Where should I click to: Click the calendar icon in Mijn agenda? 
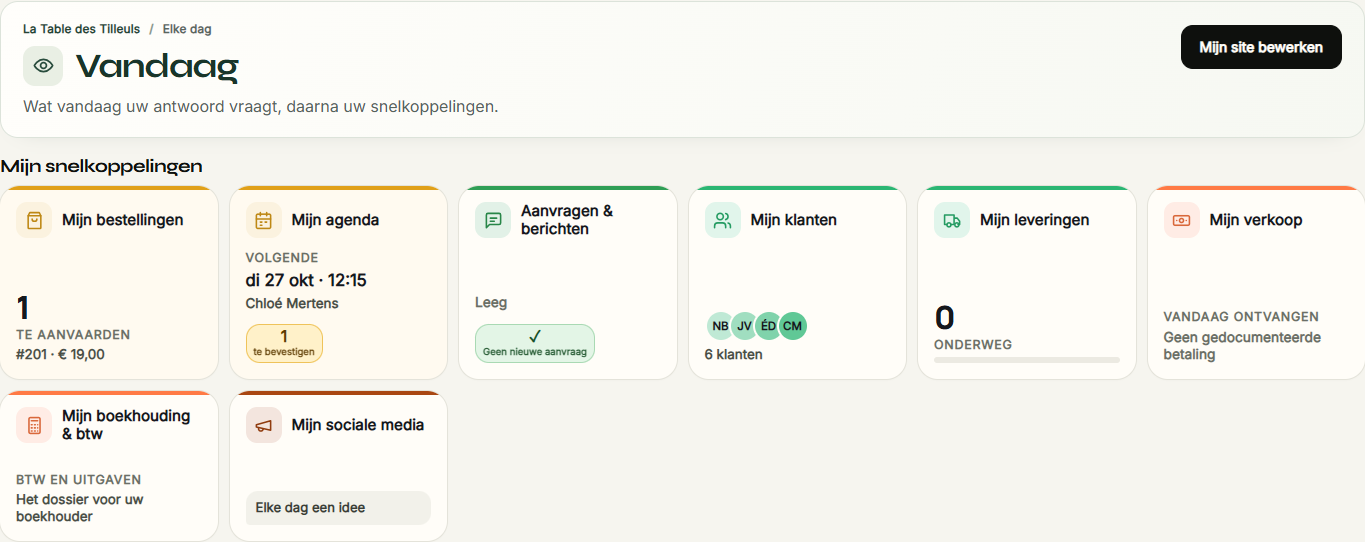264,220
